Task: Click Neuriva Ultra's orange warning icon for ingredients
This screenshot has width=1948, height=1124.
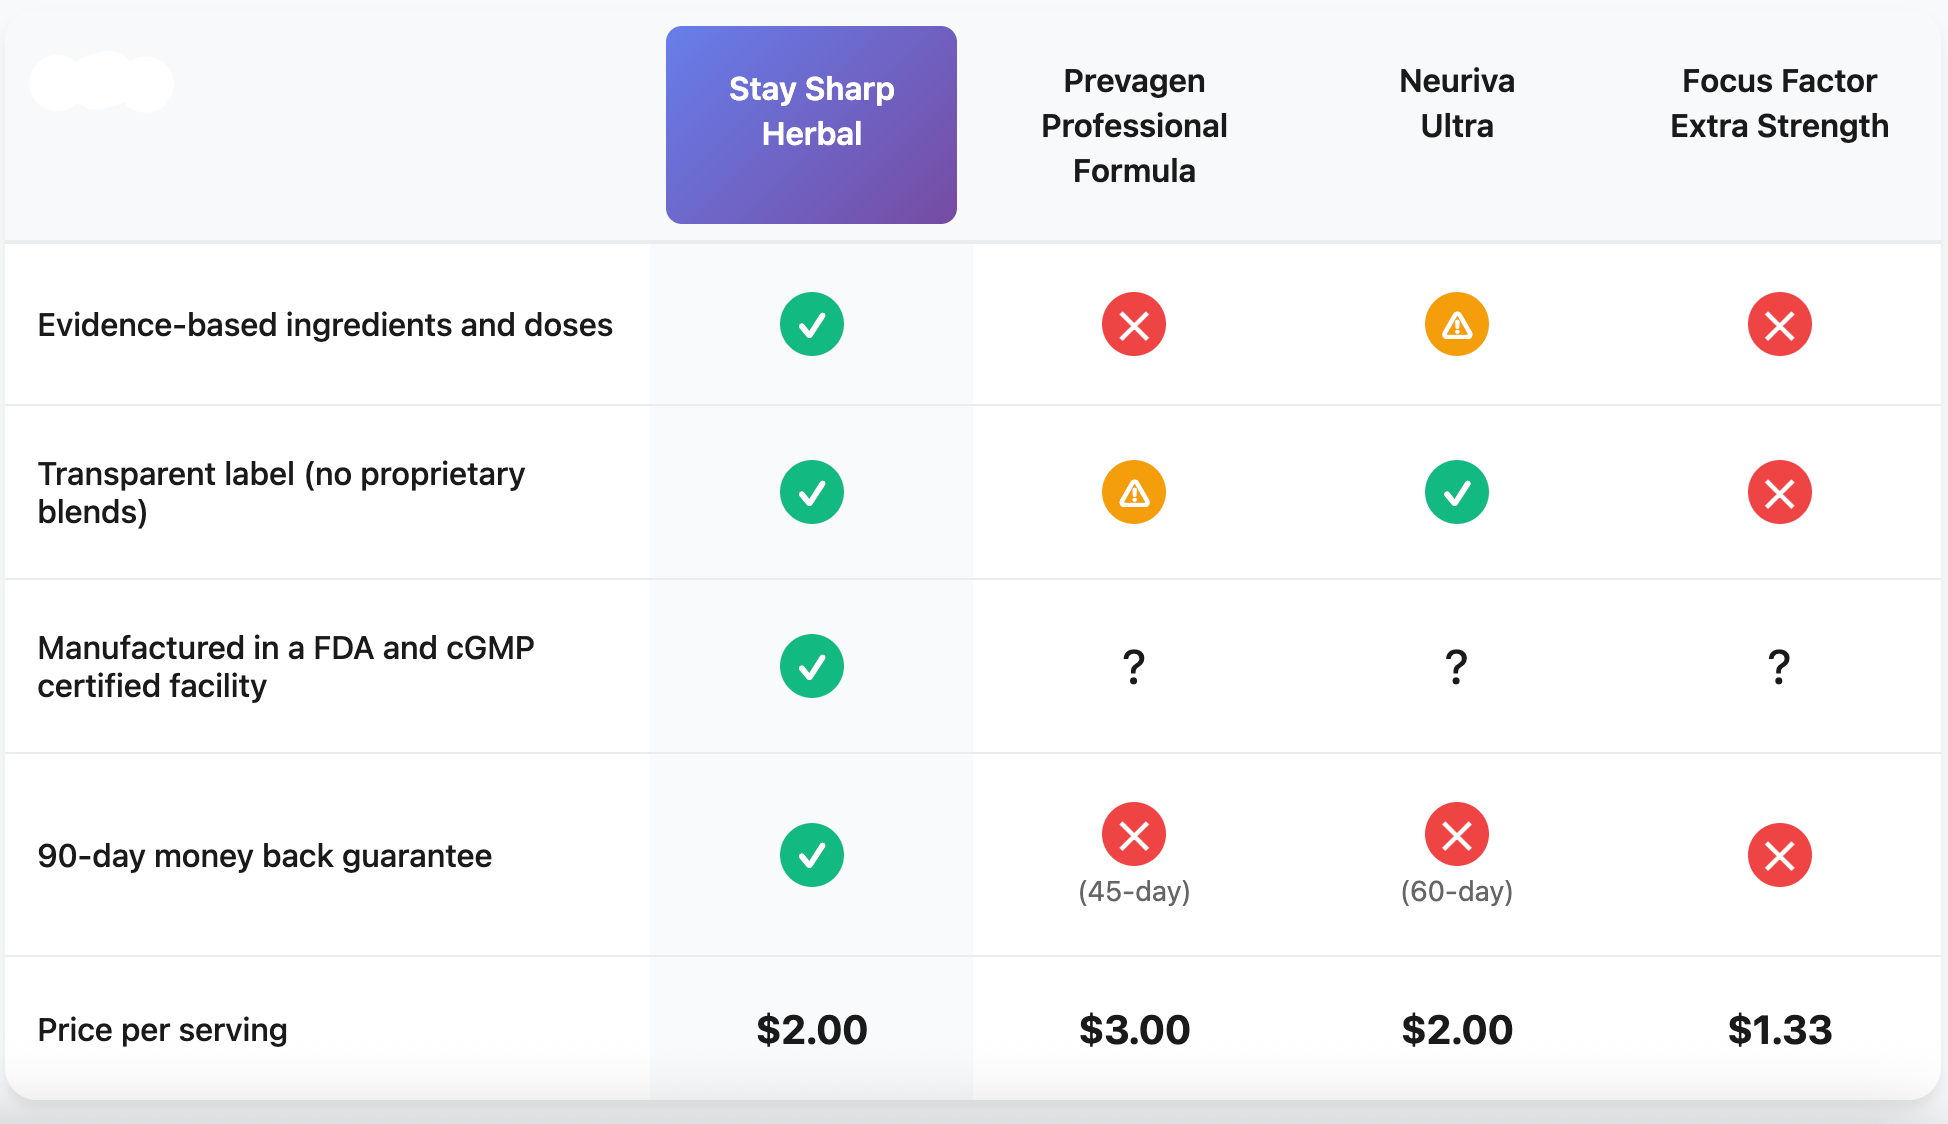Action: [x=1456, y=324]
